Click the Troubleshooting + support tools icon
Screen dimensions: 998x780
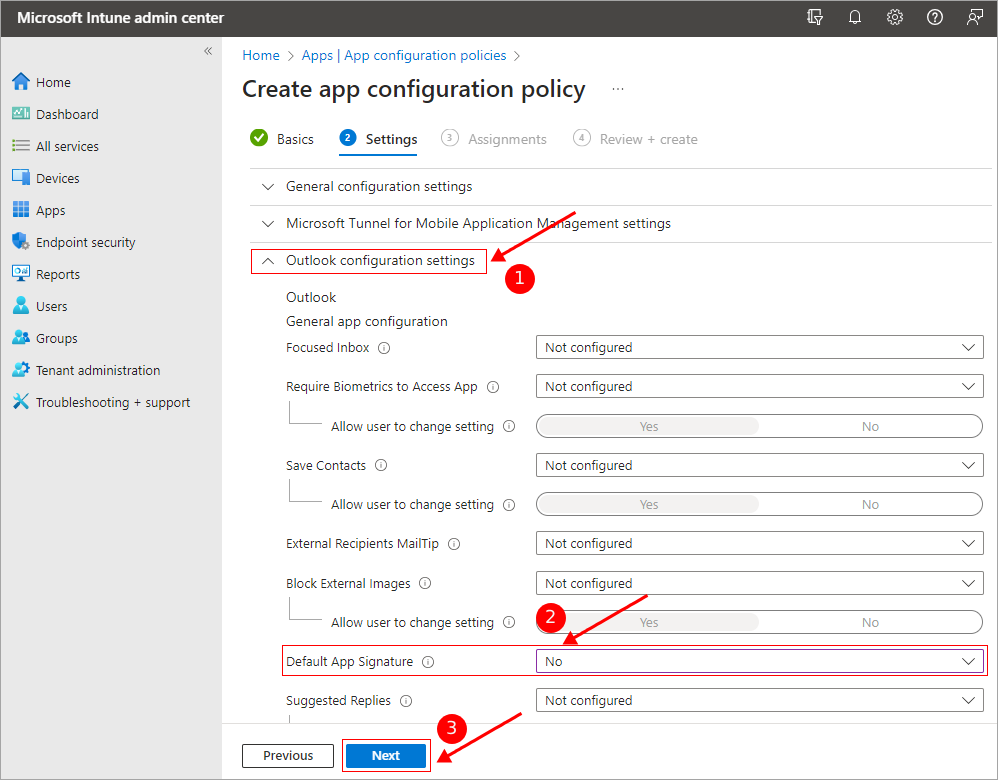(x=20, y=402)
